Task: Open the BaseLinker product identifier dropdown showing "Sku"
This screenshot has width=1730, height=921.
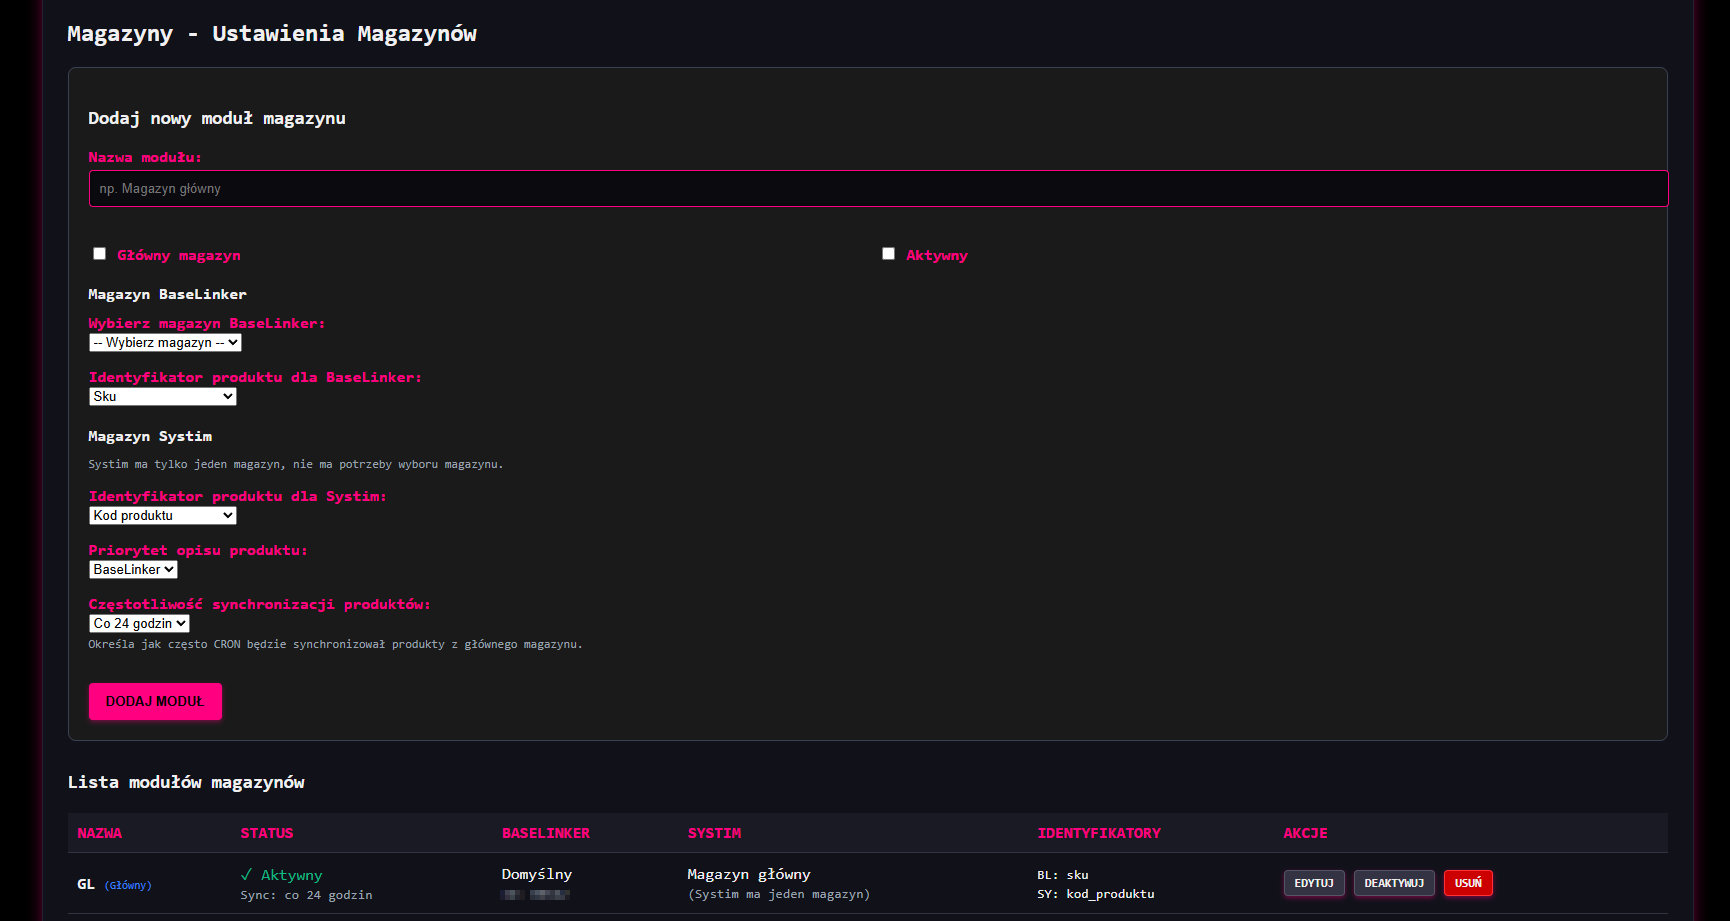Action: 162,396
